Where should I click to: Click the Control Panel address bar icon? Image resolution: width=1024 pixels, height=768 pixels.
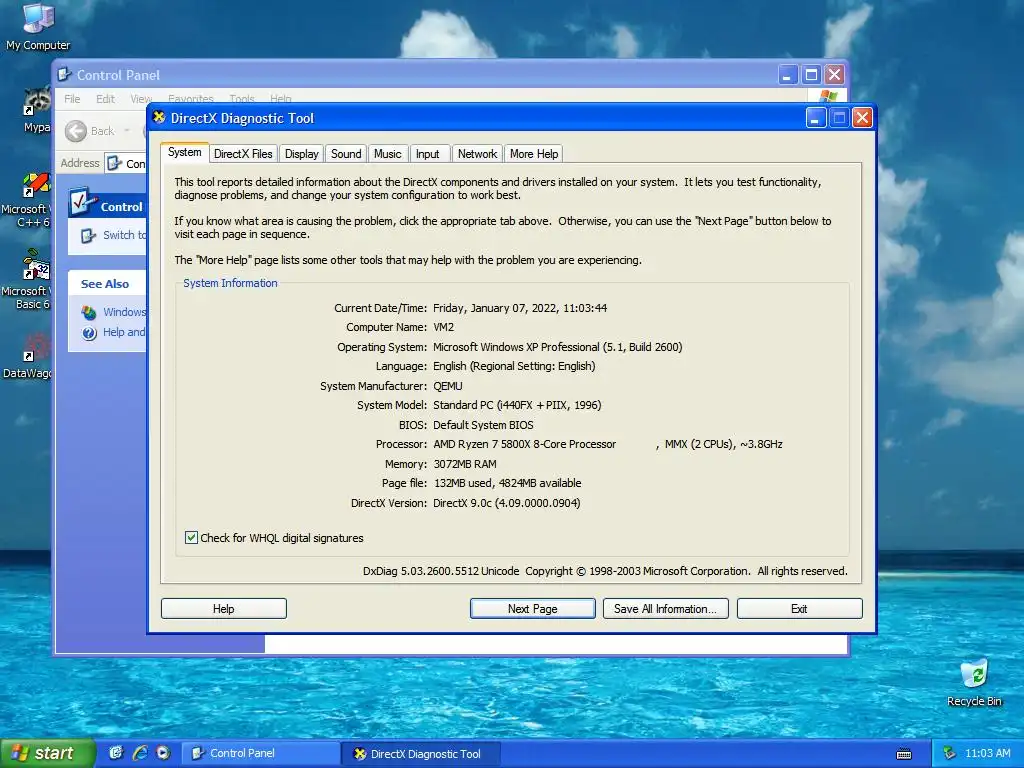114,163
